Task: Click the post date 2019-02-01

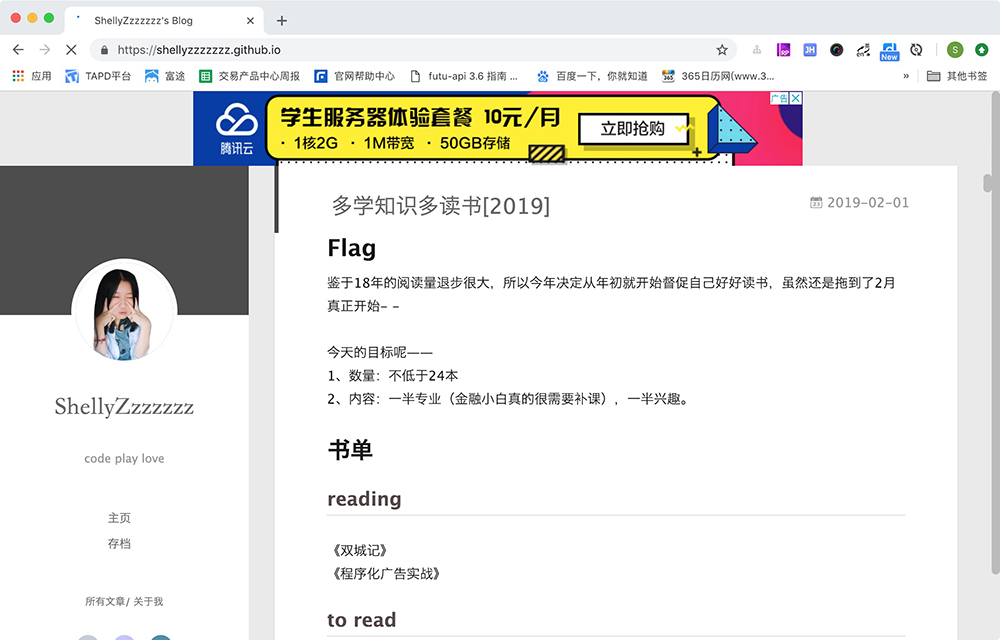Action: (868, 203)
